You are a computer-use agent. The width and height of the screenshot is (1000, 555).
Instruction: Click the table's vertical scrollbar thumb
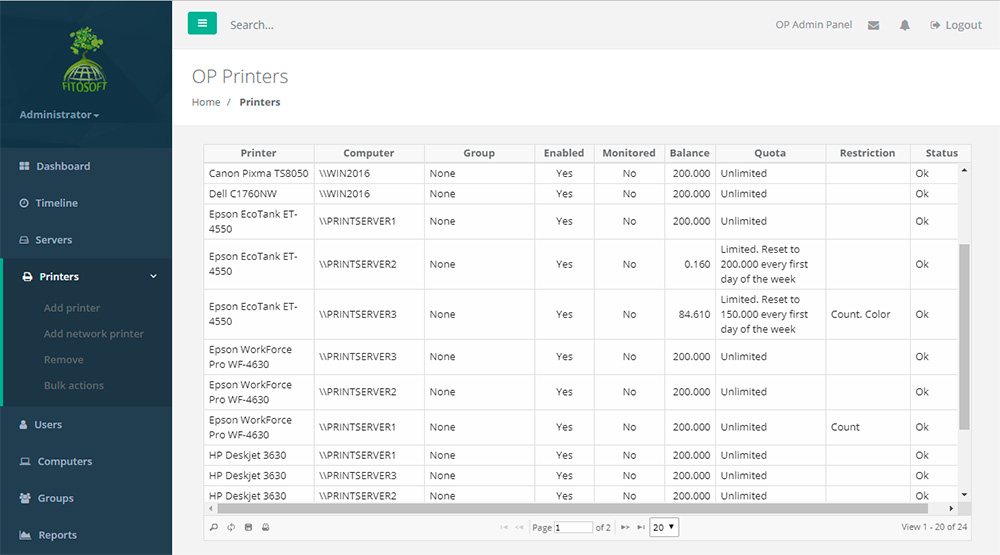coord(964,335)
